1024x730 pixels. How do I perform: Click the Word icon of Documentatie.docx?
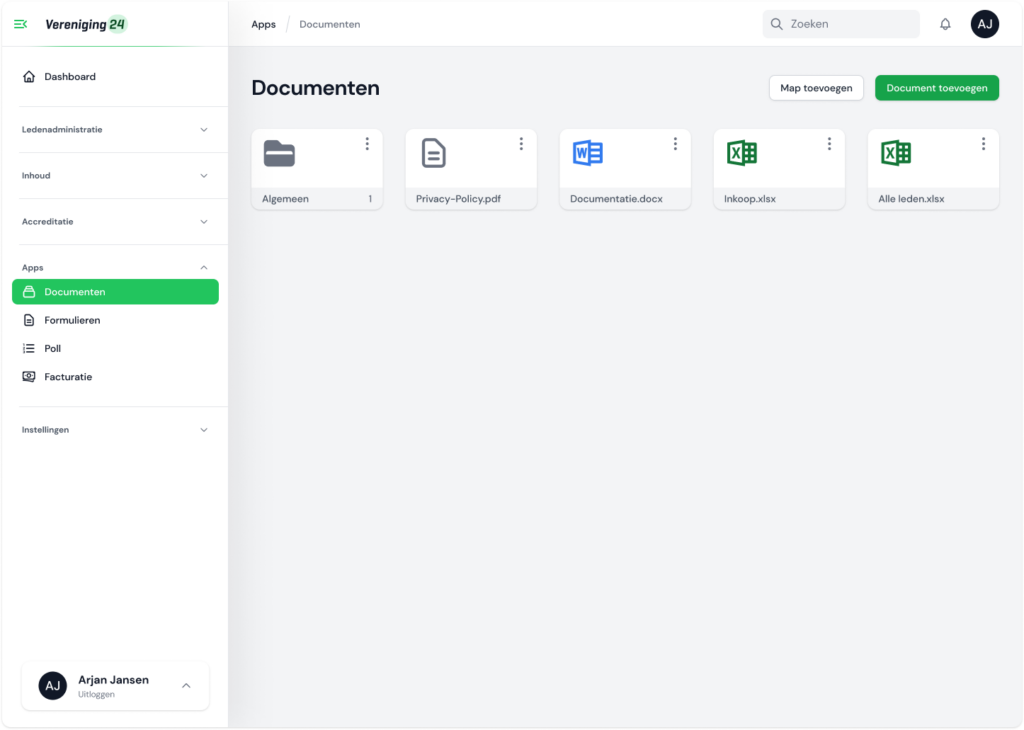[587, 153]
